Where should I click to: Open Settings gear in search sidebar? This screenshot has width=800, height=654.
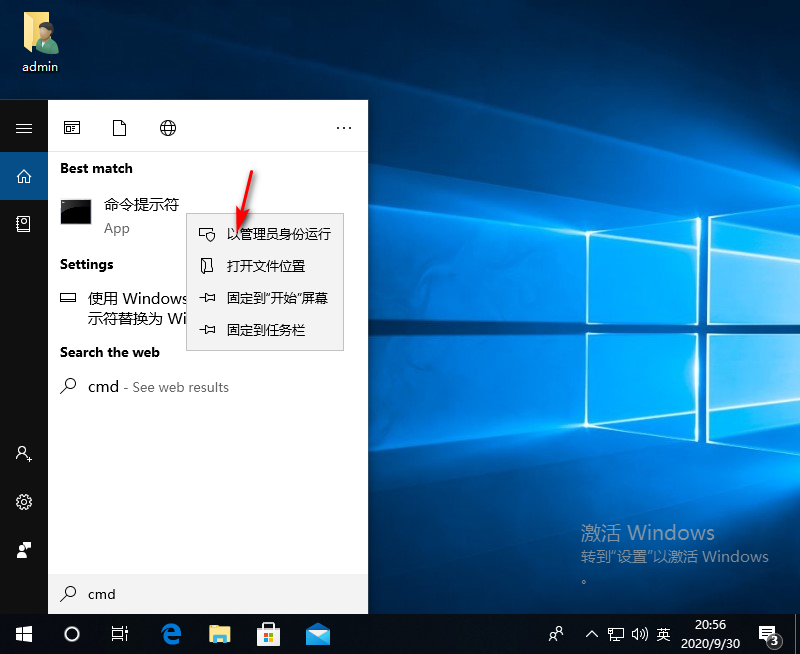25,502
